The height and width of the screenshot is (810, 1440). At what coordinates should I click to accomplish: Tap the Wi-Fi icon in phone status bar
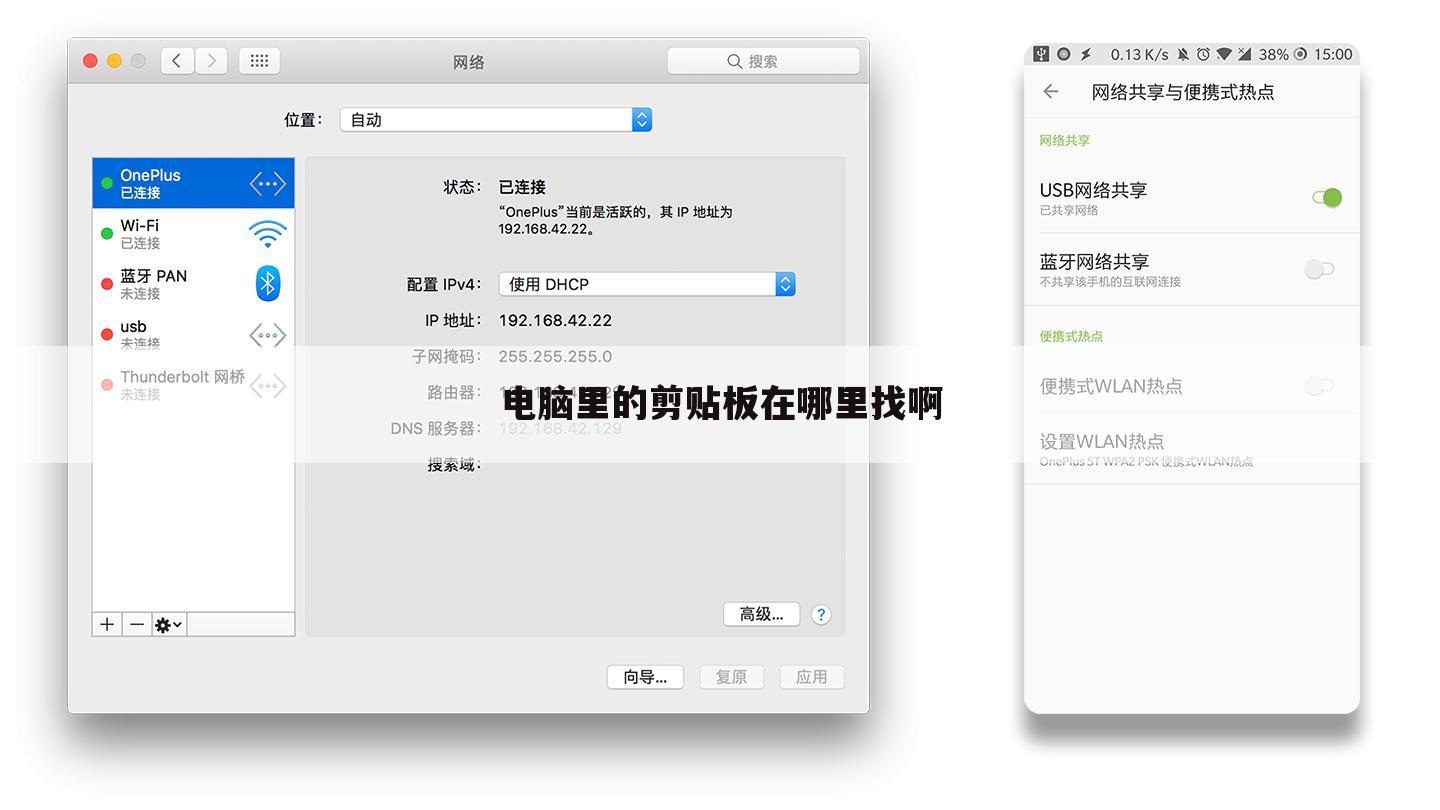point(1224,54)
